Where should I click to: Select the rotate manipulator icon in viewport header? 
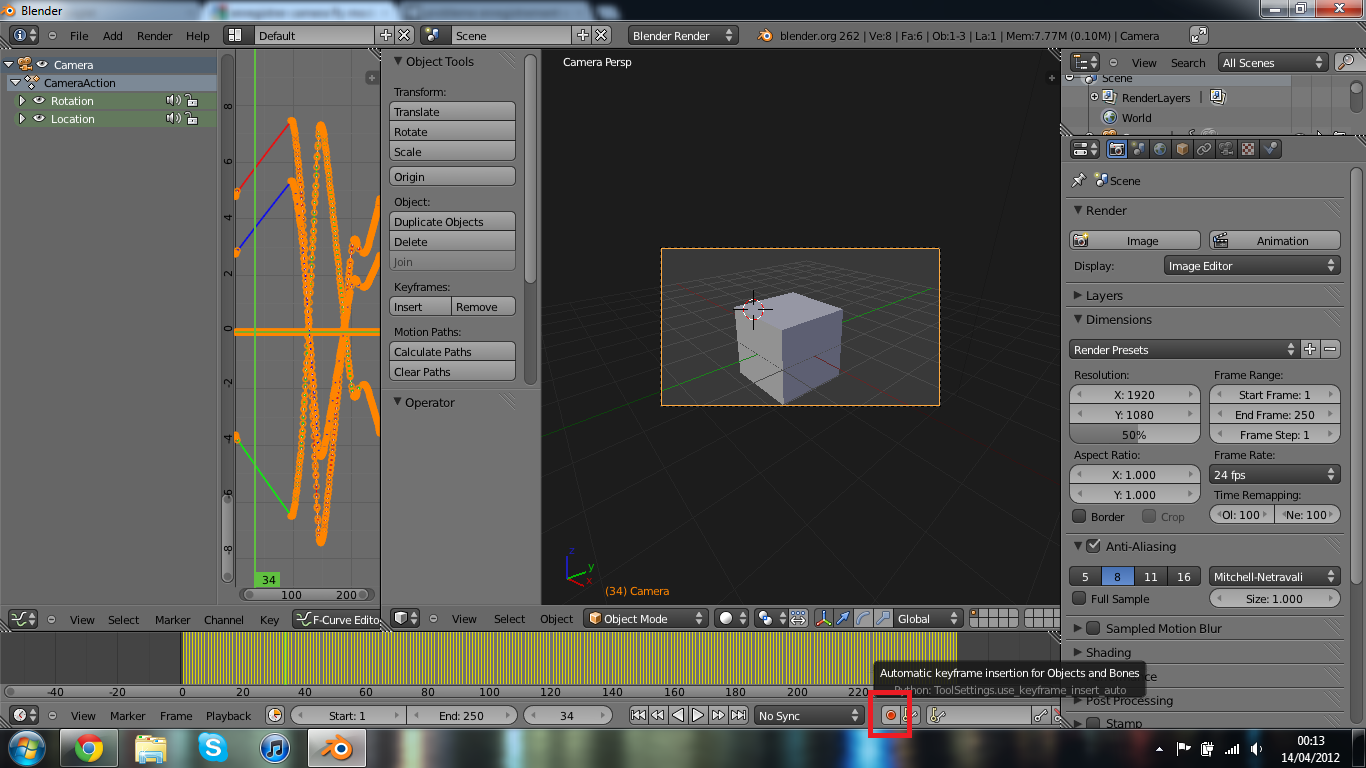(x=864, y=618)
